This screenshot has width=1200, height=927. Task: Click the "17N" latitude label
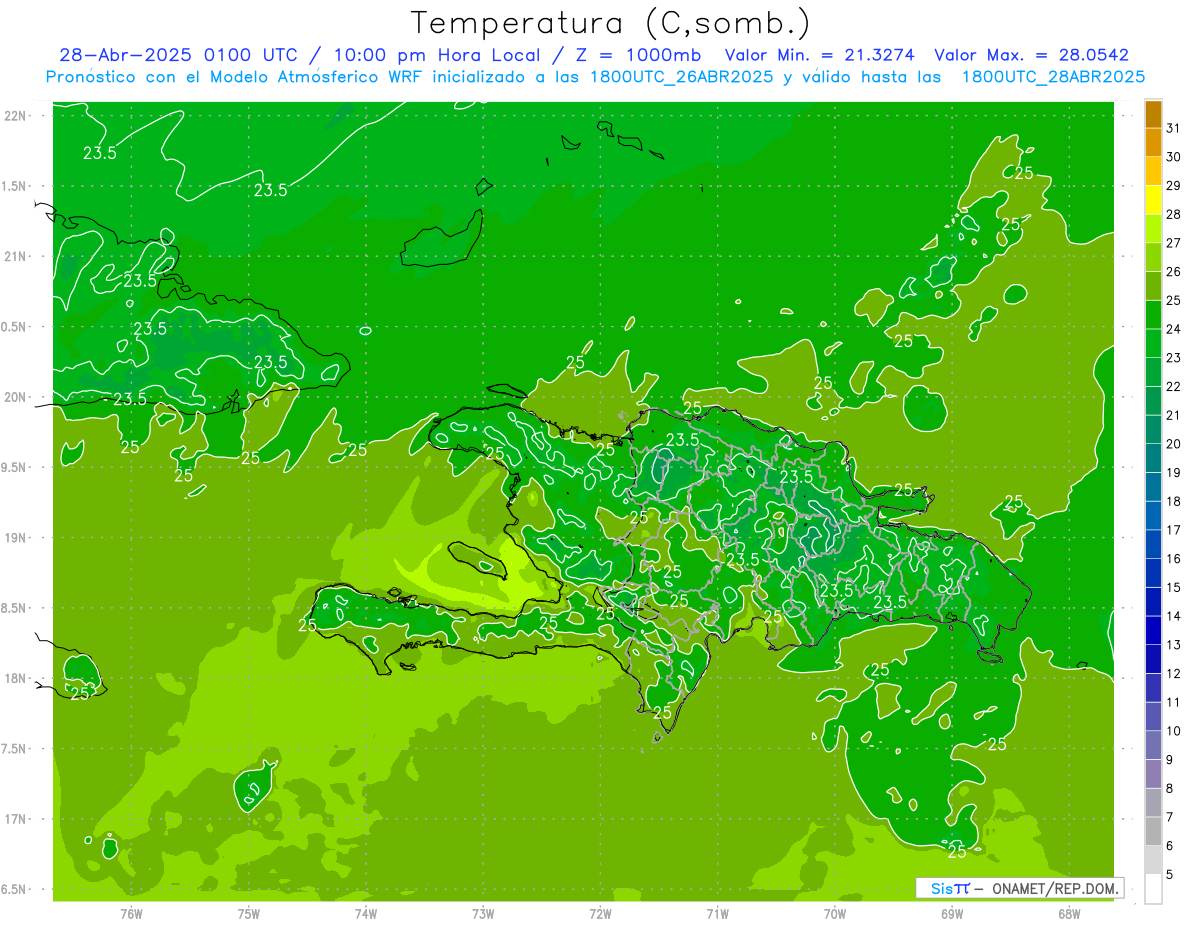click(x=15, y=819)
